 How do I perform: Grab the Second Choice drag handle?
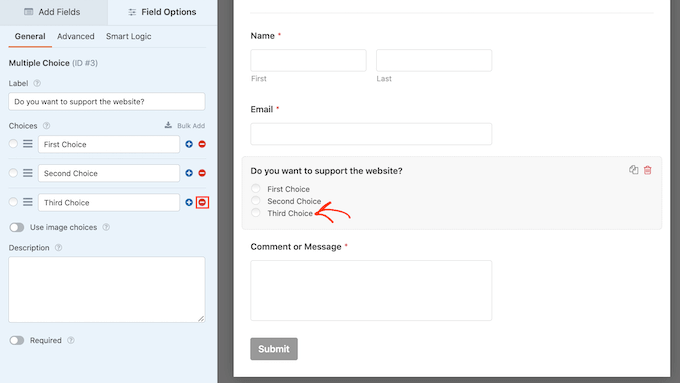28,173
